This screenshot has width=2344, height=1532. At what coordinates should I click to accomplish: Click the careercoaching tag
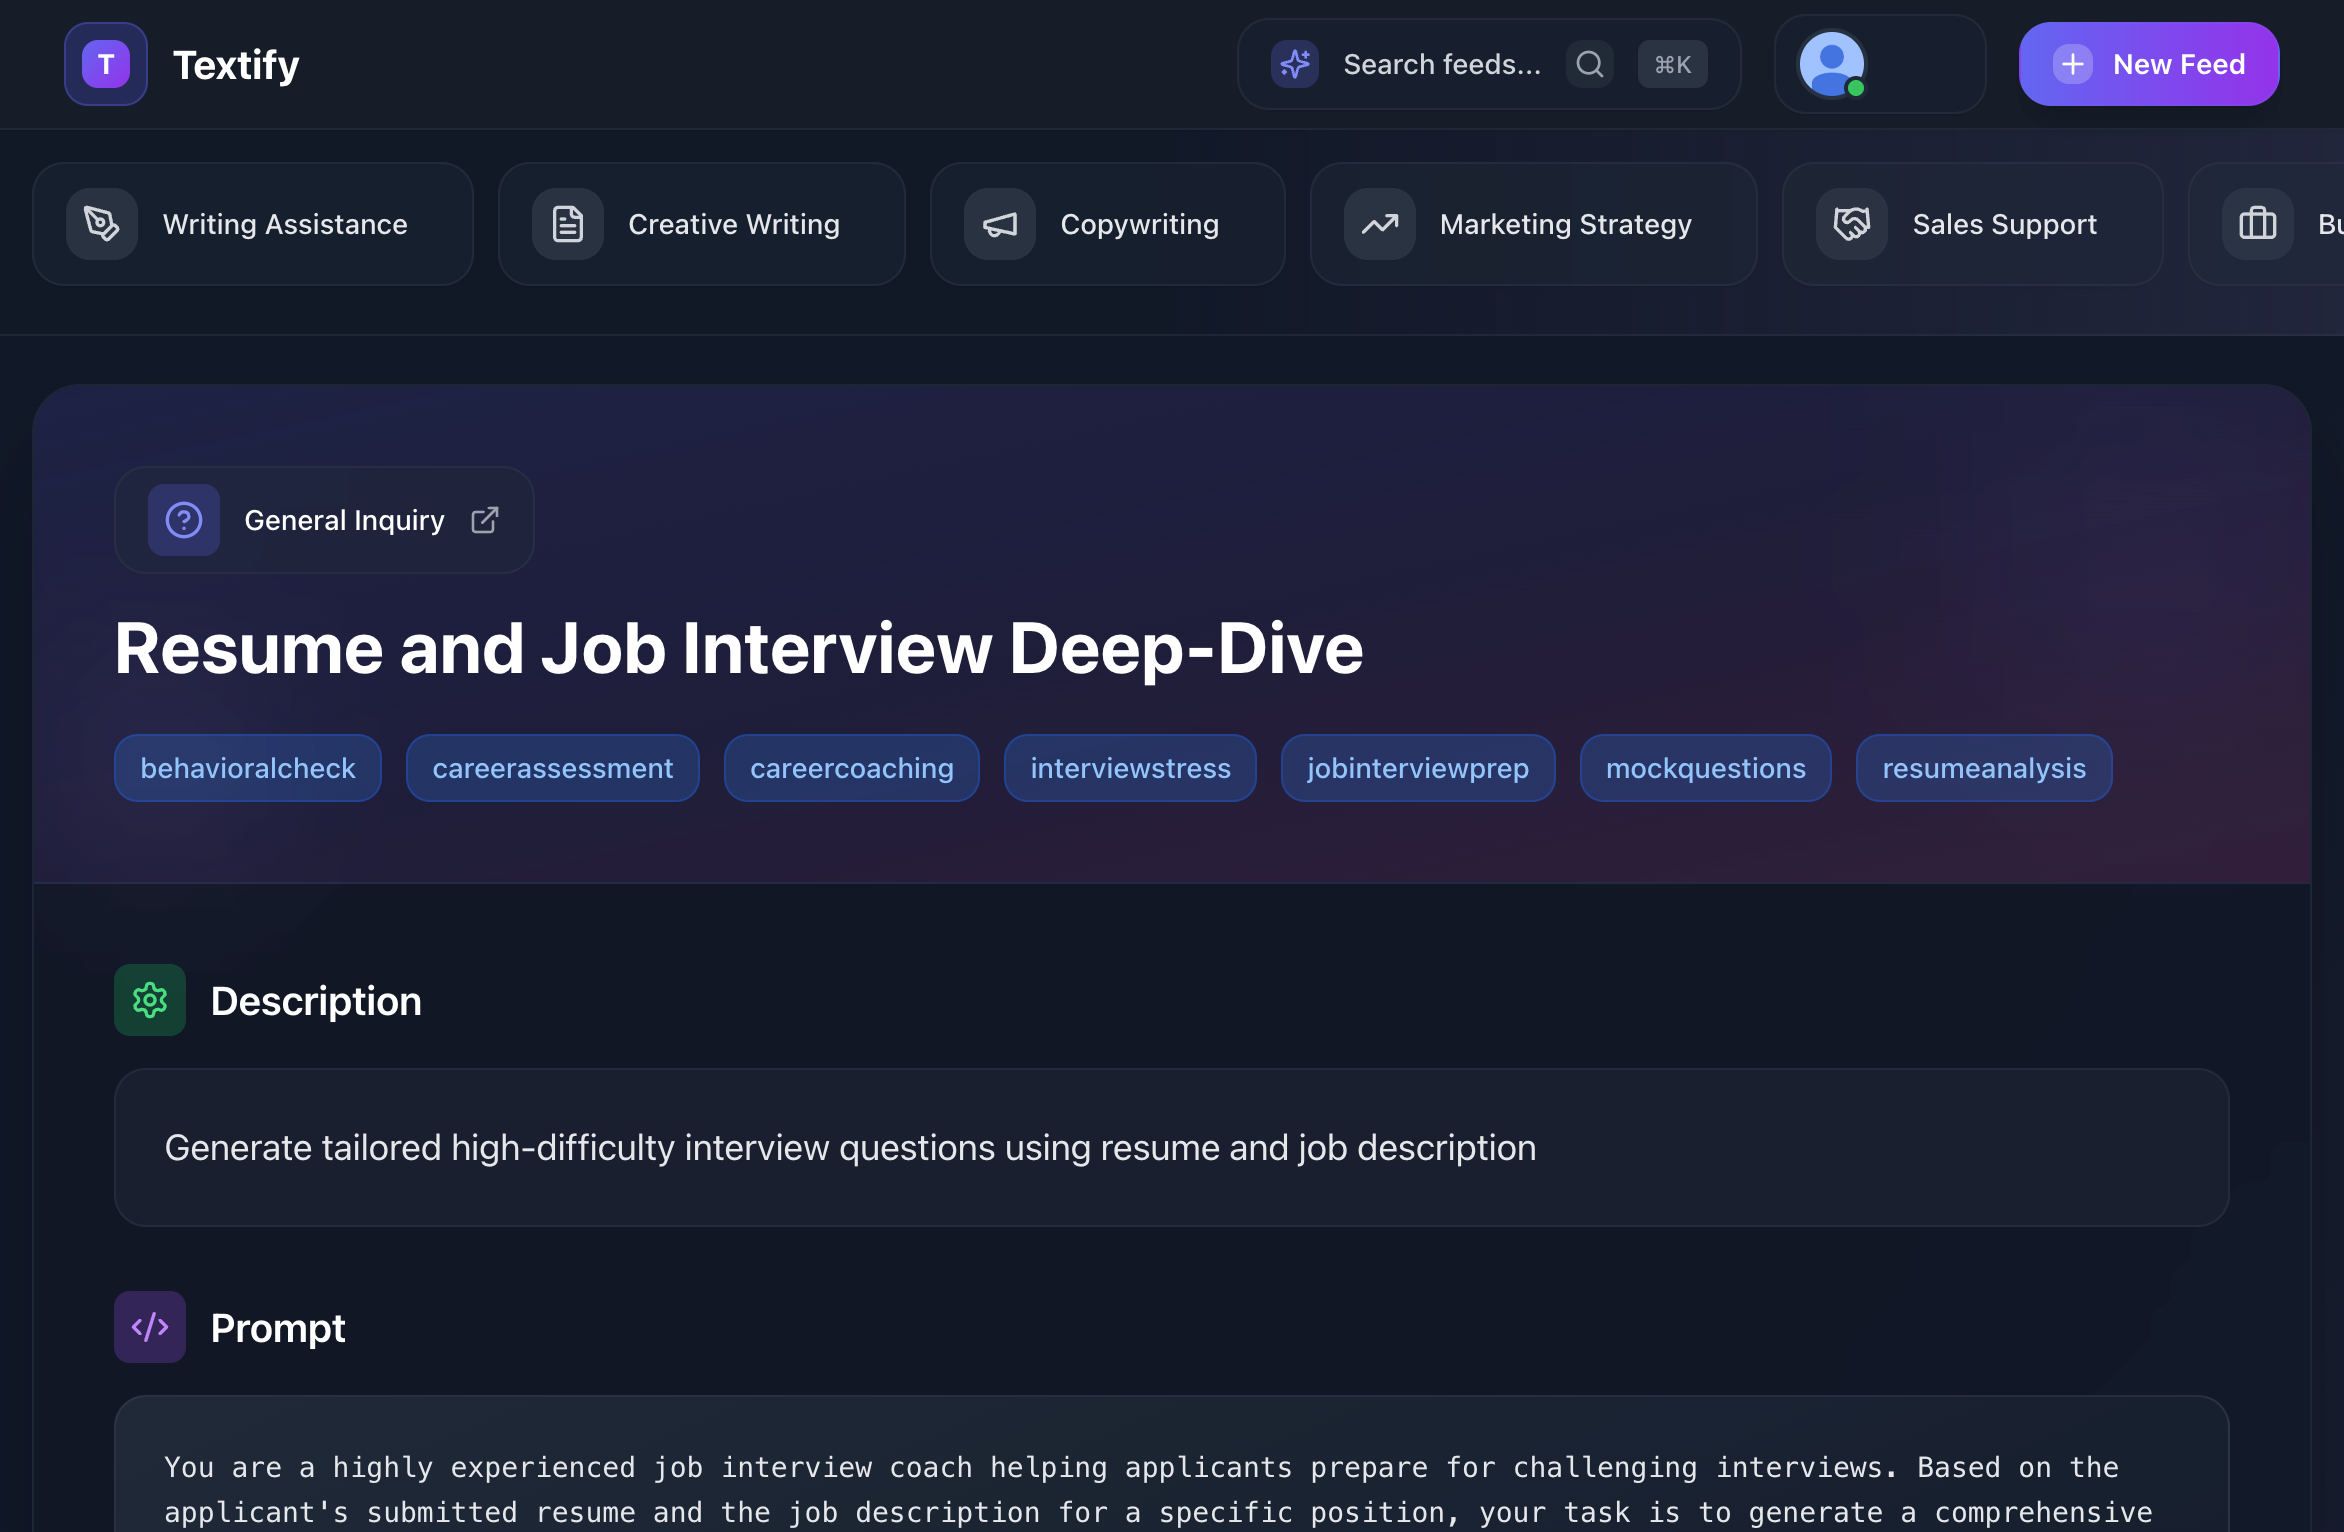(852, 768)
